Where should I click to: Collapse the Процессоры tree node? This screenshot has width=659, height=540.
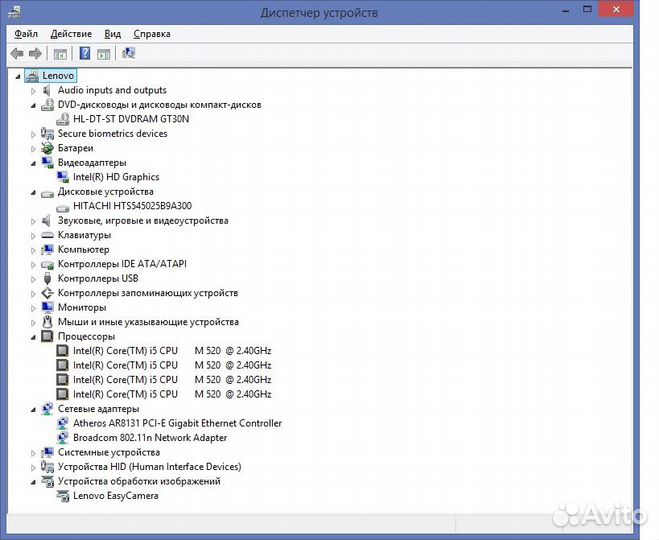click(x=33, y=337)
